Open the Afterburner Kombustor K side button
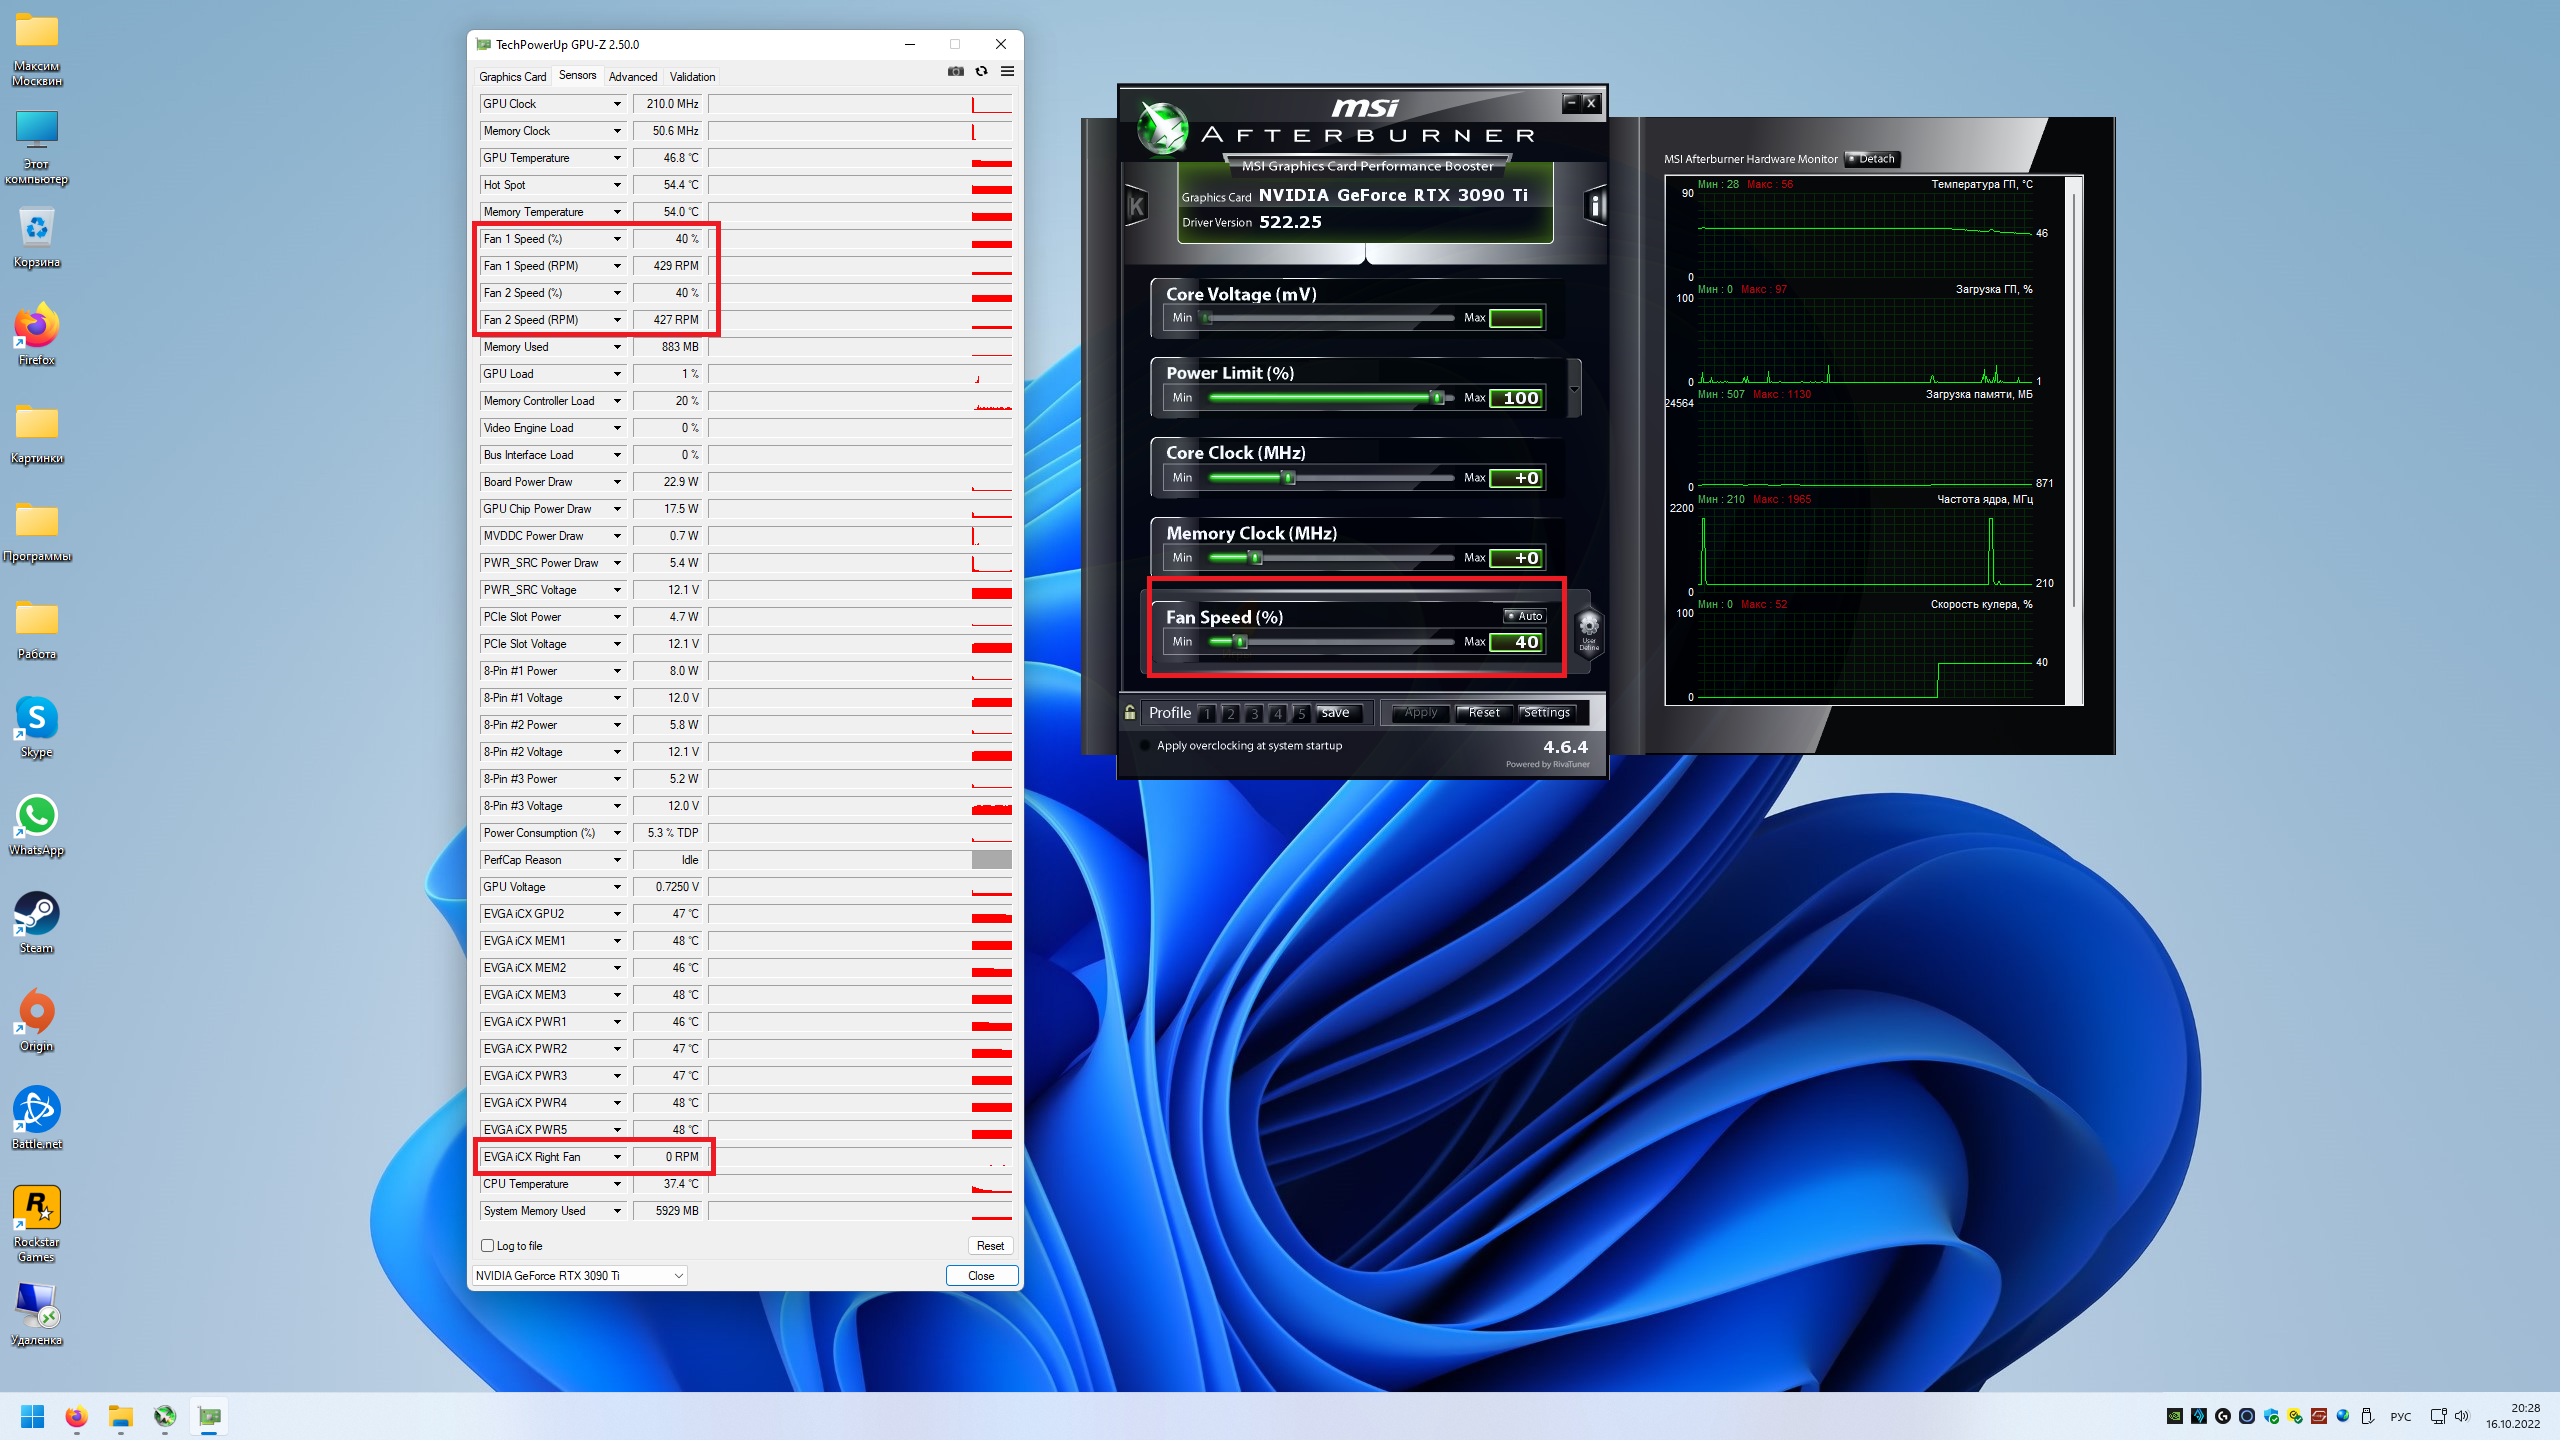 [x=1136, y=207]
